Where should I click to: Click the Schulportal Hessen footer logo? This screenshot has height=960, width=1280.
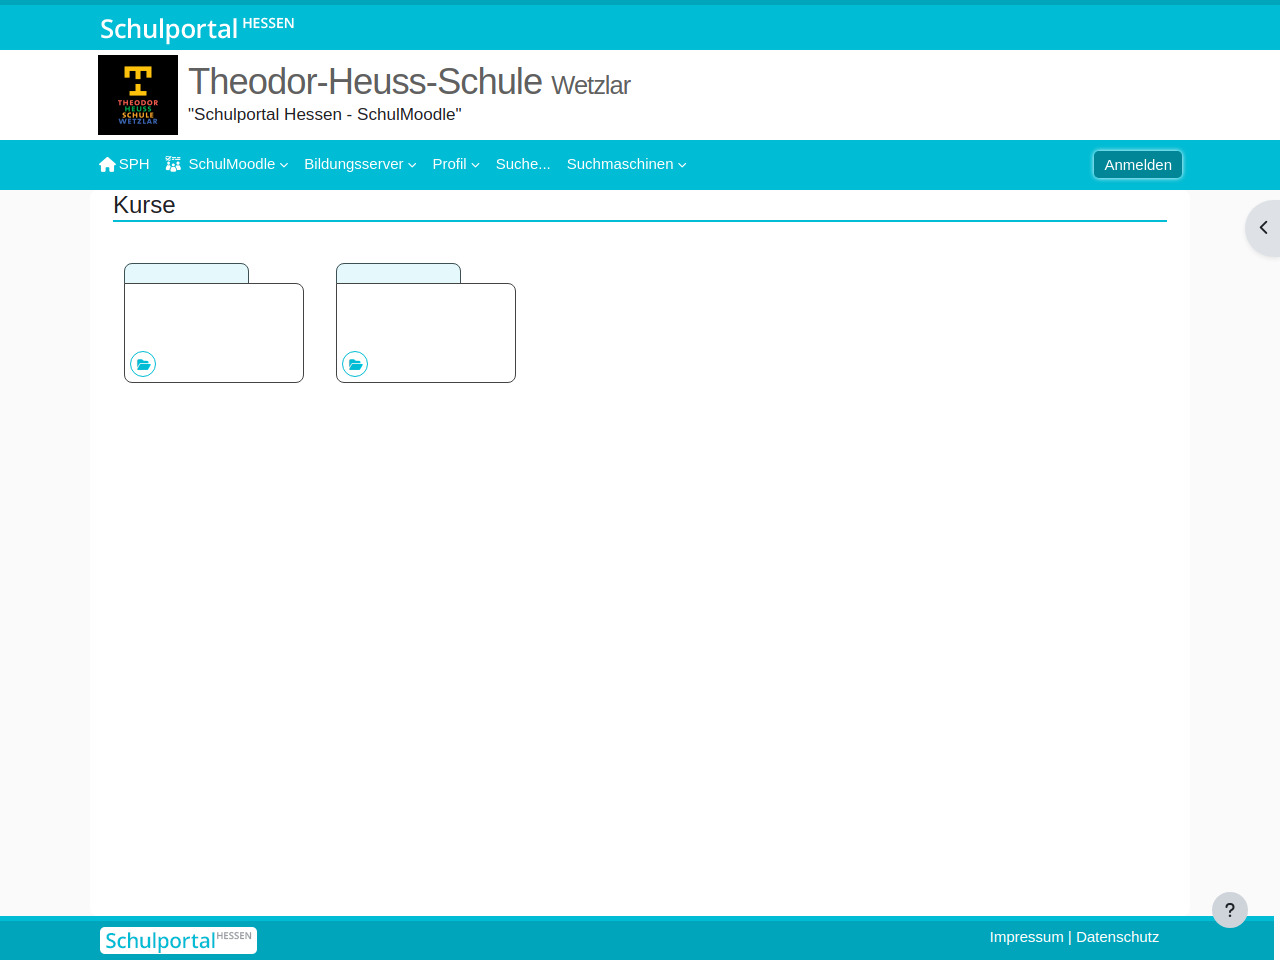click(x=178, y=940)
